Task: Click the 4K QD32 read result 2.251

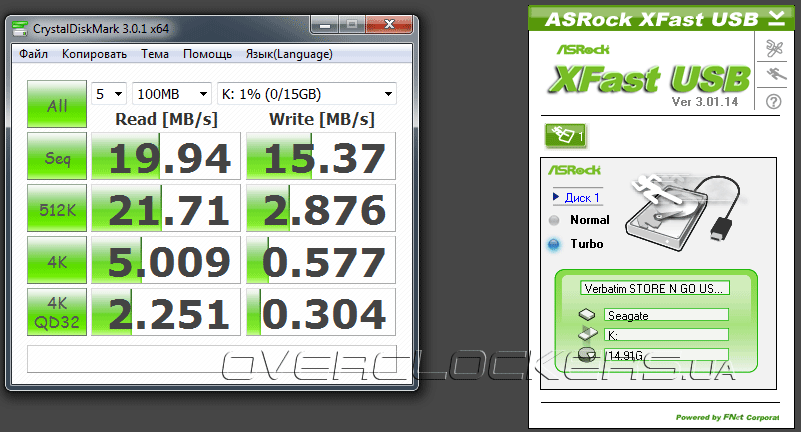Action: pos(166,312)
